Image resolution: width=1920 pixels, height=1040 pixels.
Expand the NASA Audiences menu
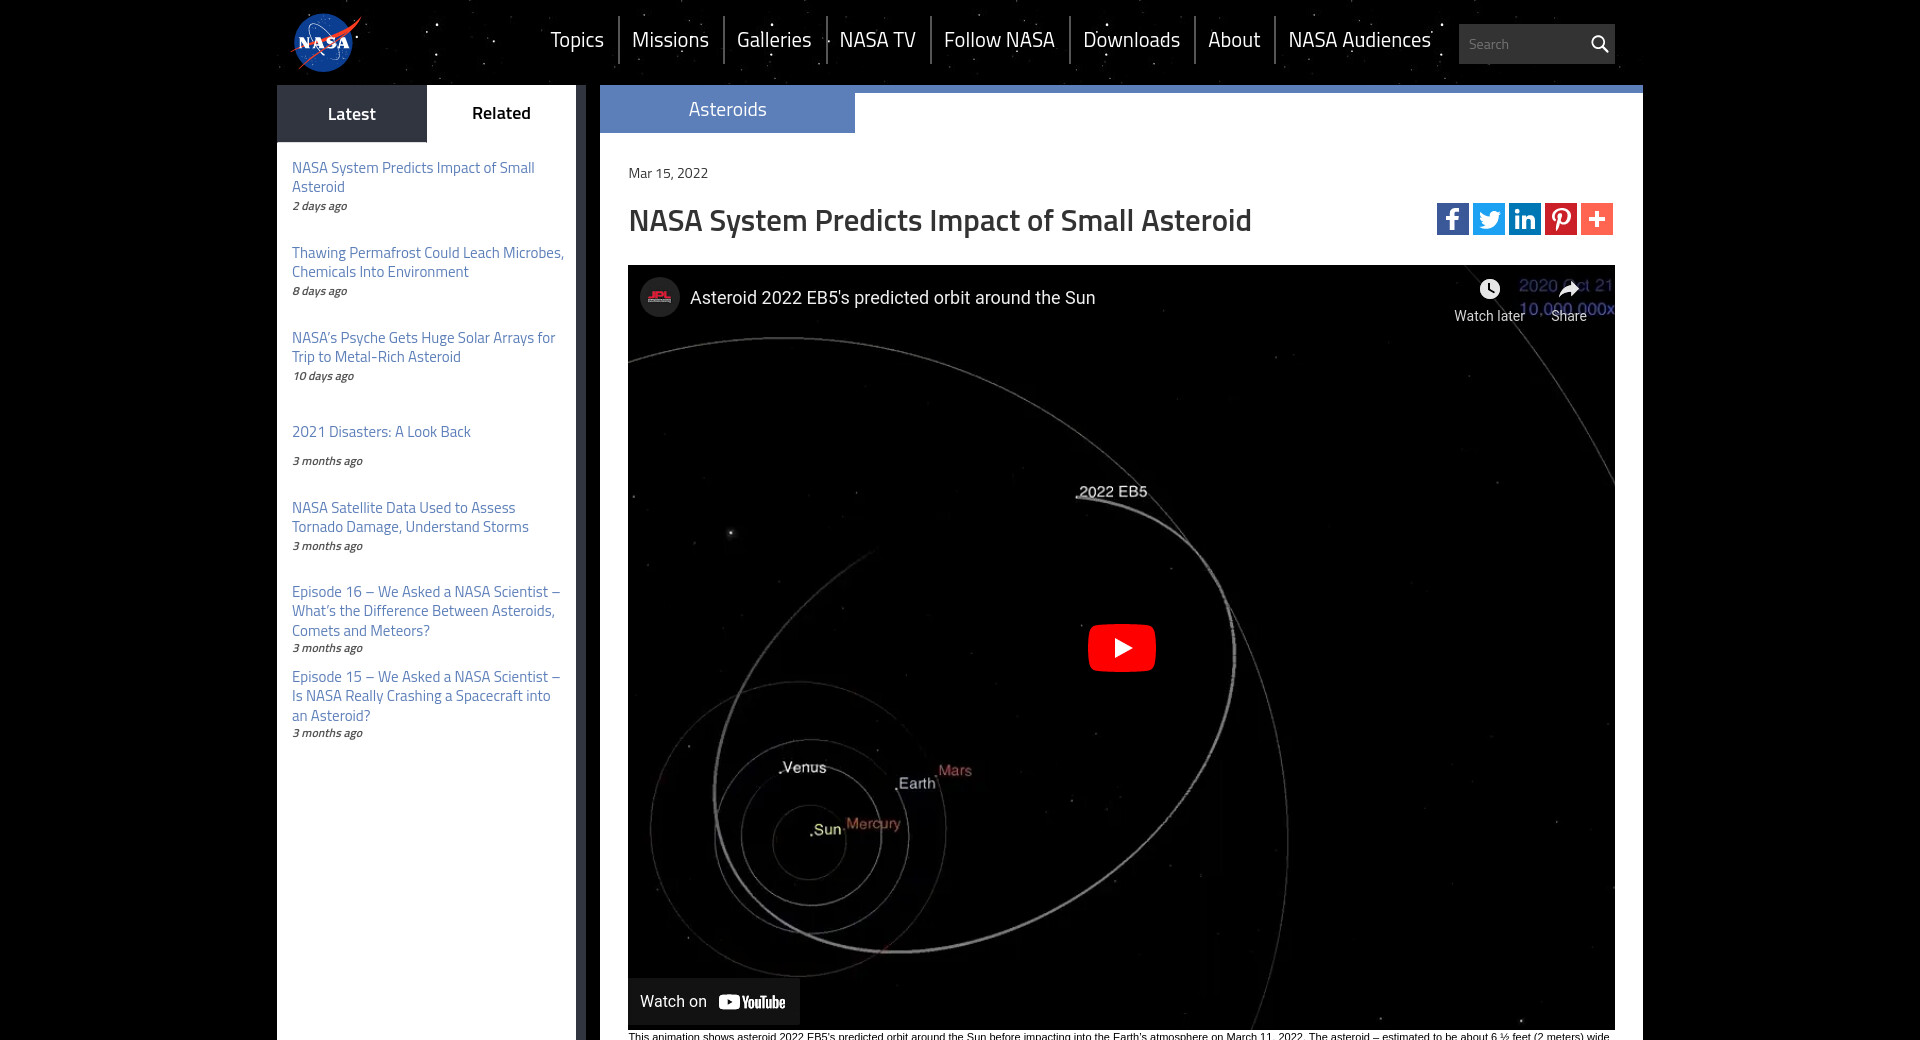(1359, 40)
